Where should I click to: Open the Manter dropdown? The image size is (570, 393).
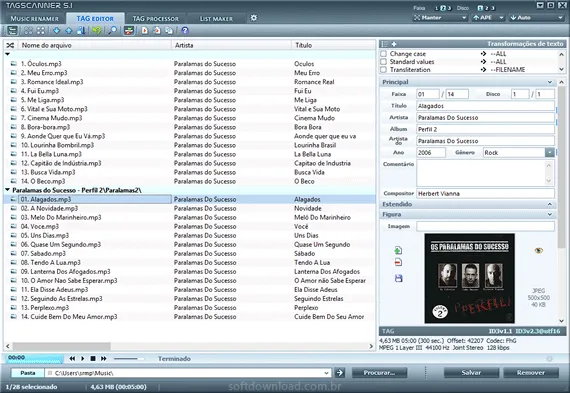click(x=440, y=17)
